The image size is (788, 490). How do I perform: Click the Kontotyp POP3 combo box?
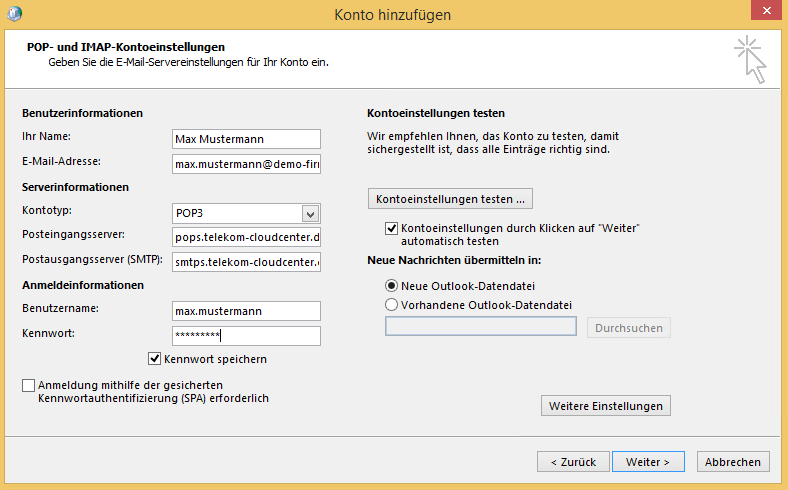[236, 213]
